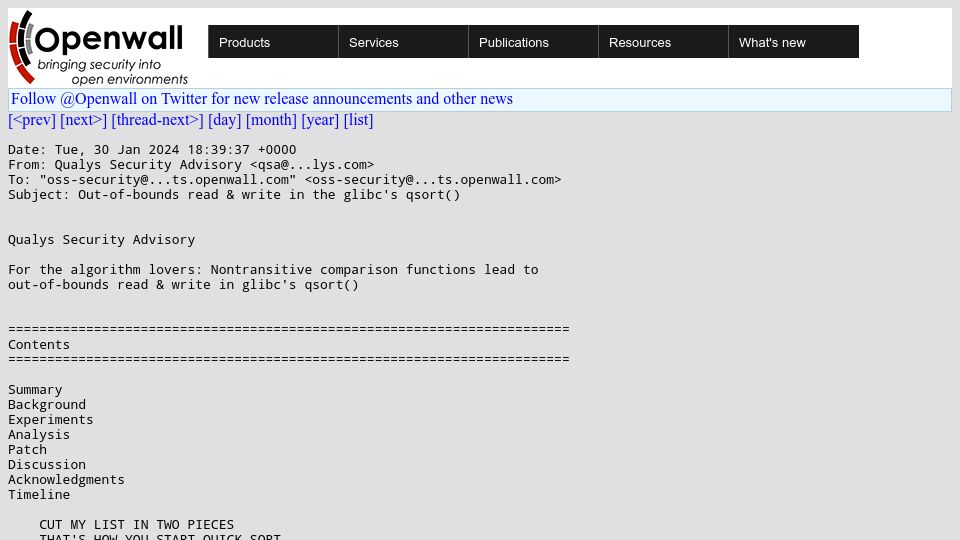Image resolution: width=960 pixels, height=540 pixels.
Task: Open the [year] archive link
Action: tap(320, 120)
